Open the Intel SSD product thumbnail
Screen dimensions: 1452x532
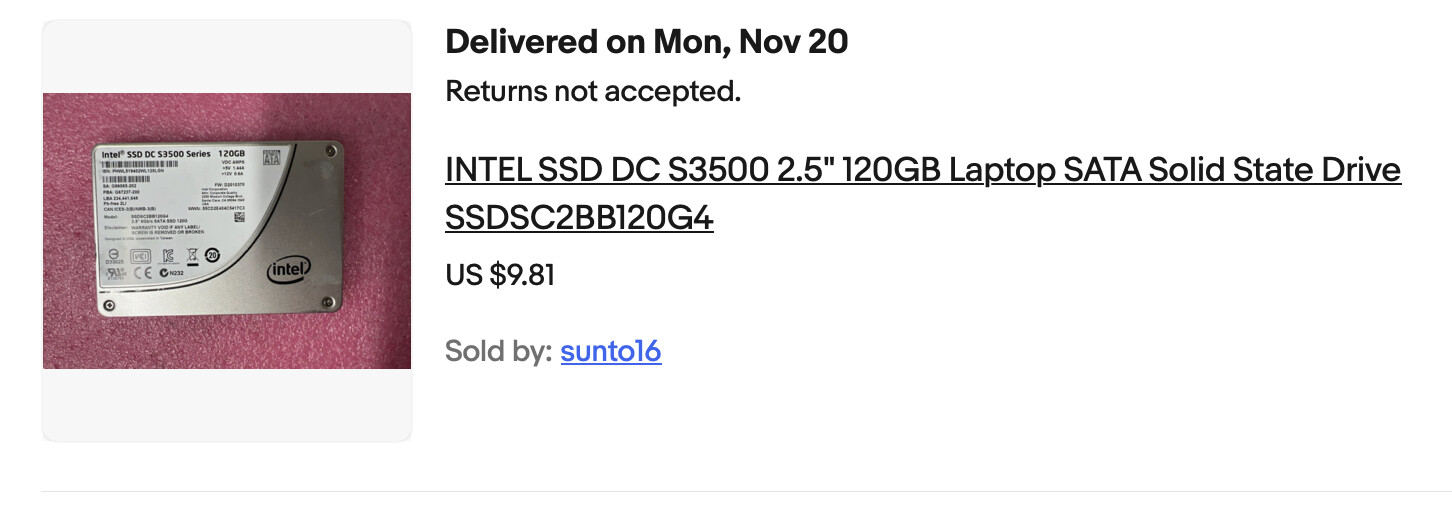click(227, 231)
